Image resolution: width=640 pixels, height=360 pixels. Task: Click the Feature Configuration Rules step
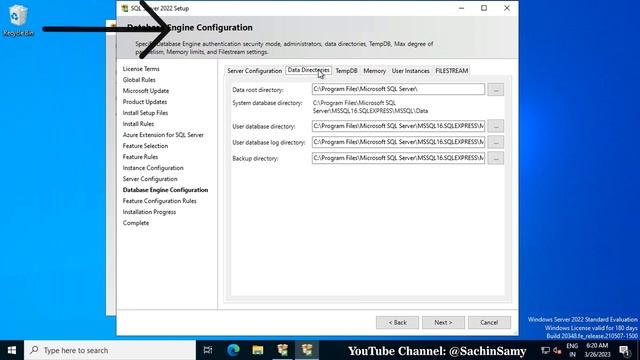point(159,201)
